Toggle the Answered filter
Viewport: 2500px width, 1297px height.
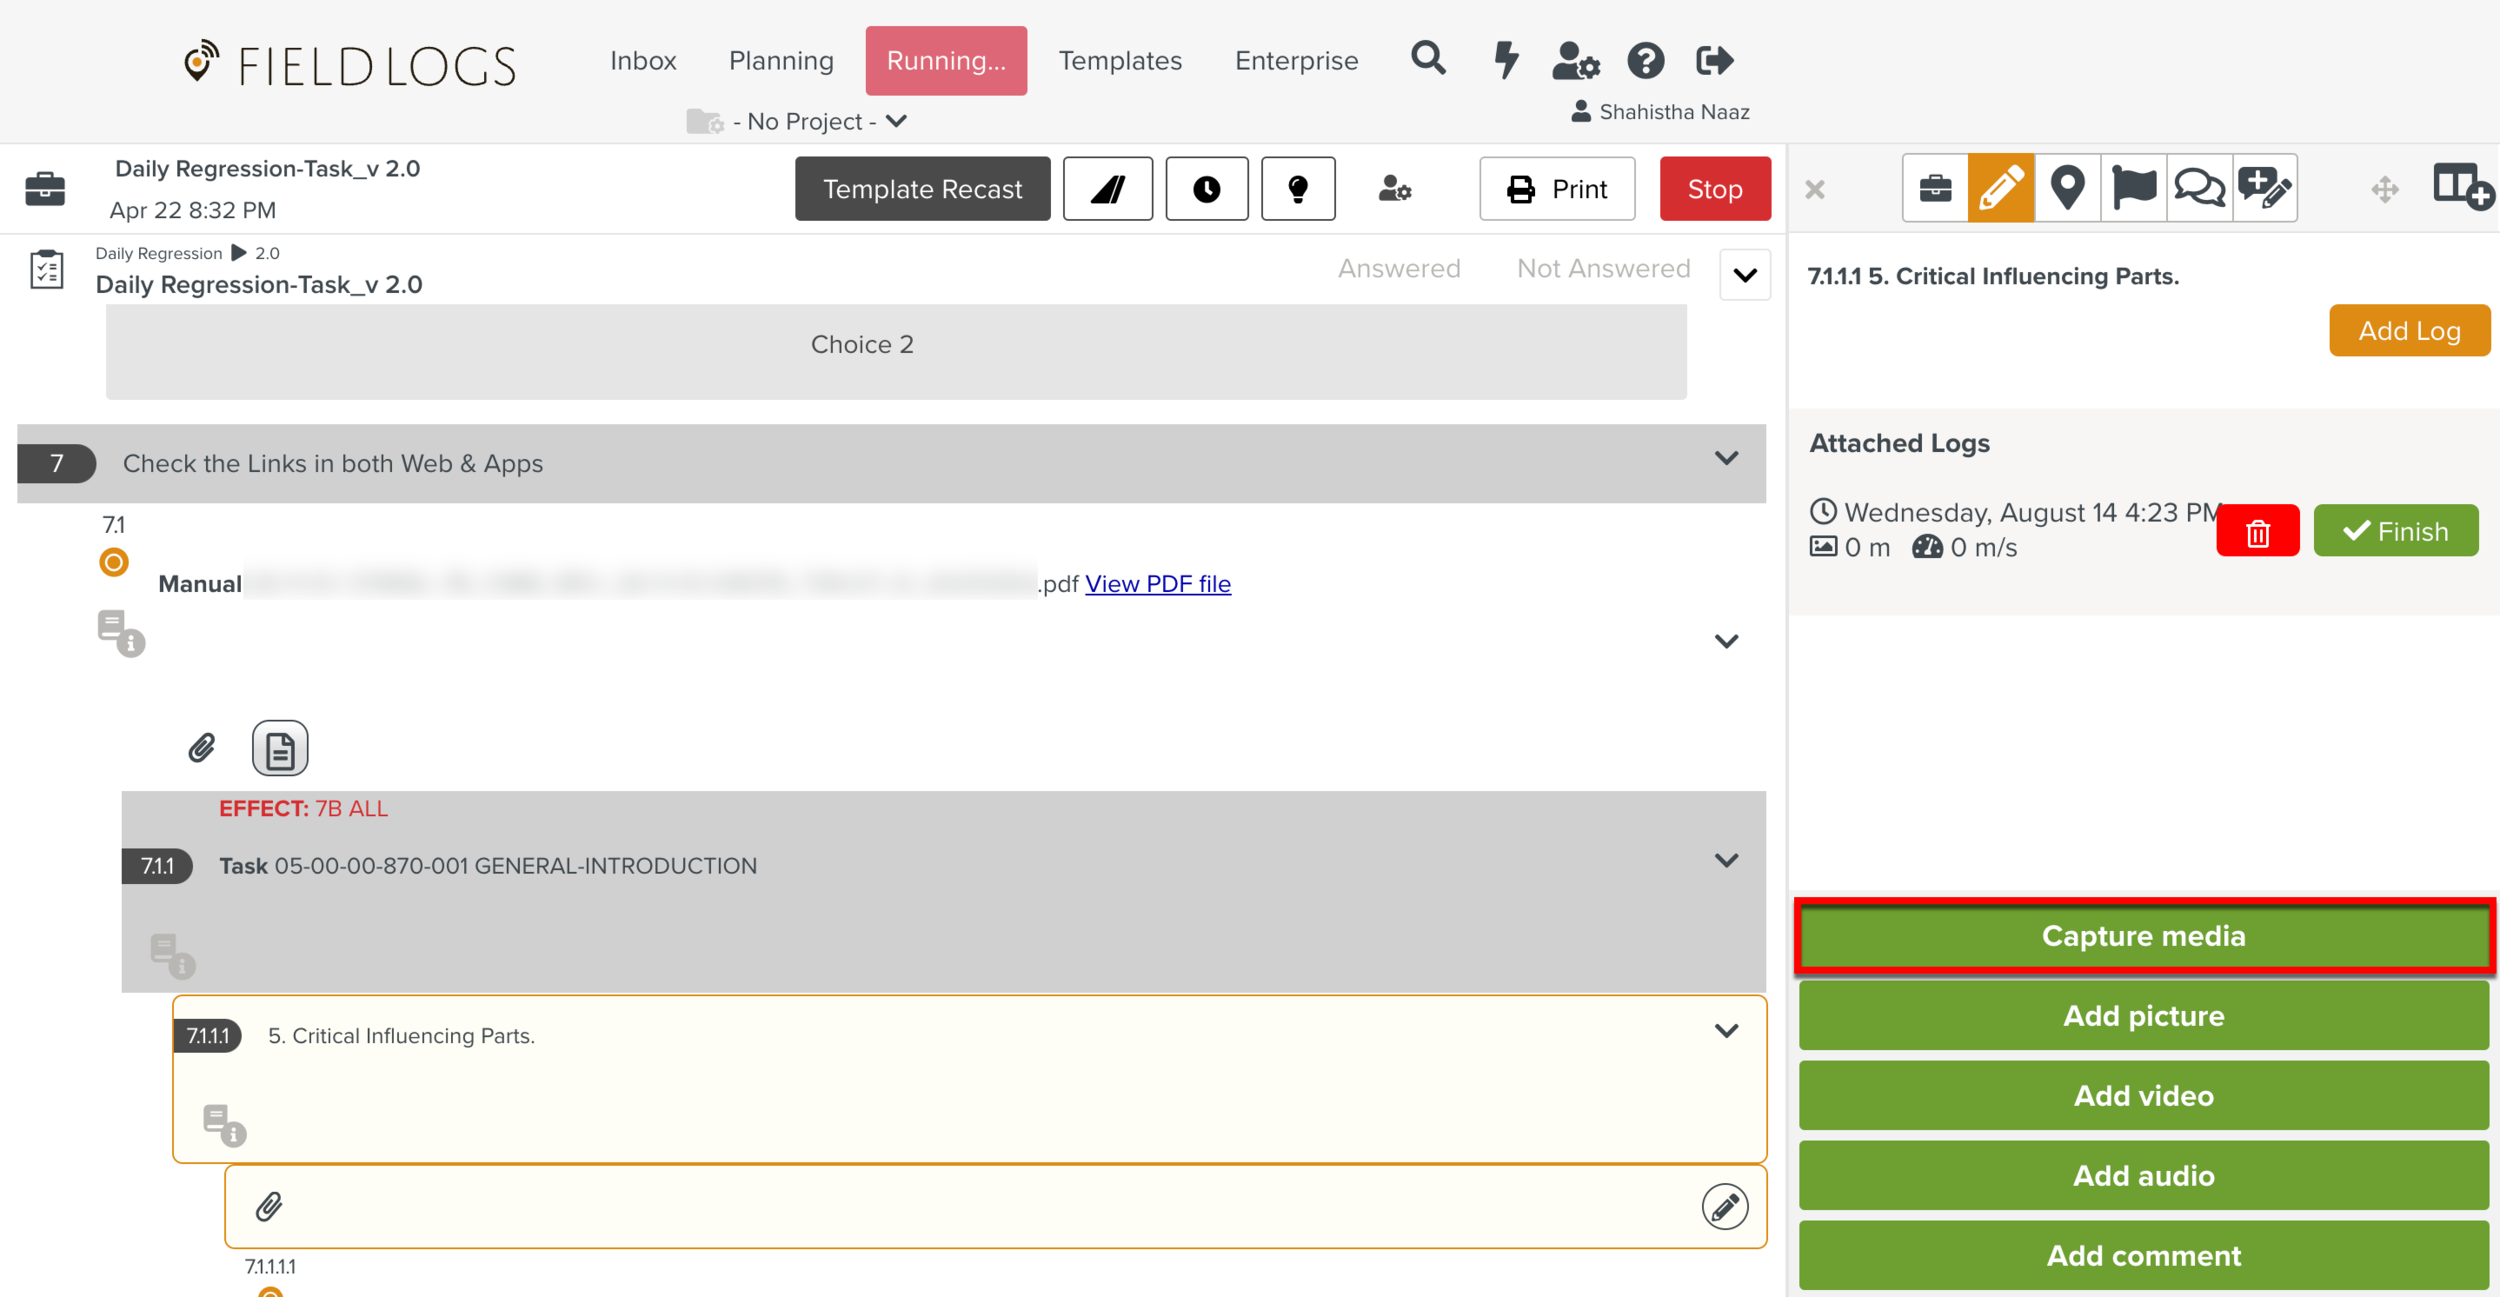[x=1398, y=269]
